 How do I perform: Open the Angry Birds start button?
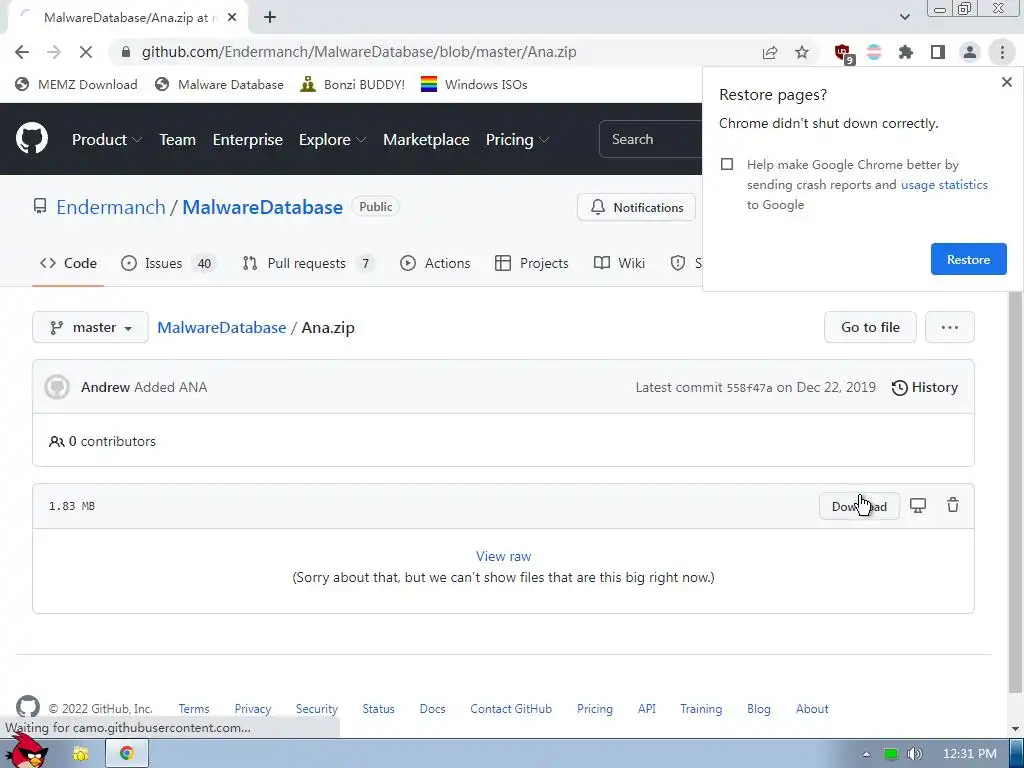[27, 752]
